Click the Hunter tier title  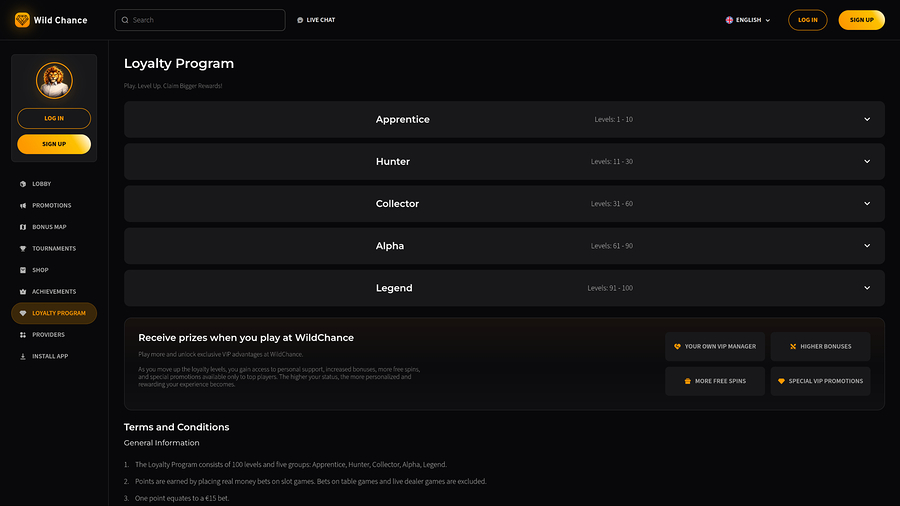393,162
